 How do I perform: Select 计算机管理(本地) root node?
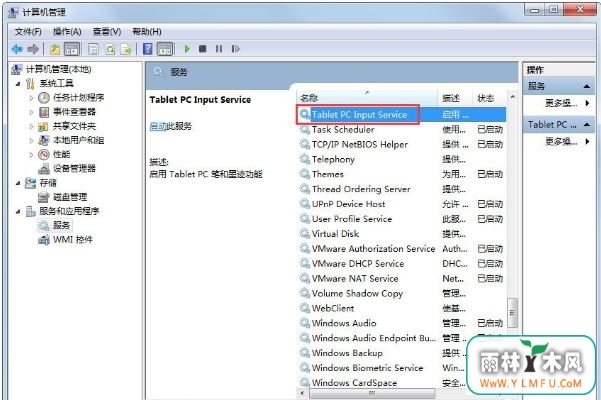tap(58, 69)
